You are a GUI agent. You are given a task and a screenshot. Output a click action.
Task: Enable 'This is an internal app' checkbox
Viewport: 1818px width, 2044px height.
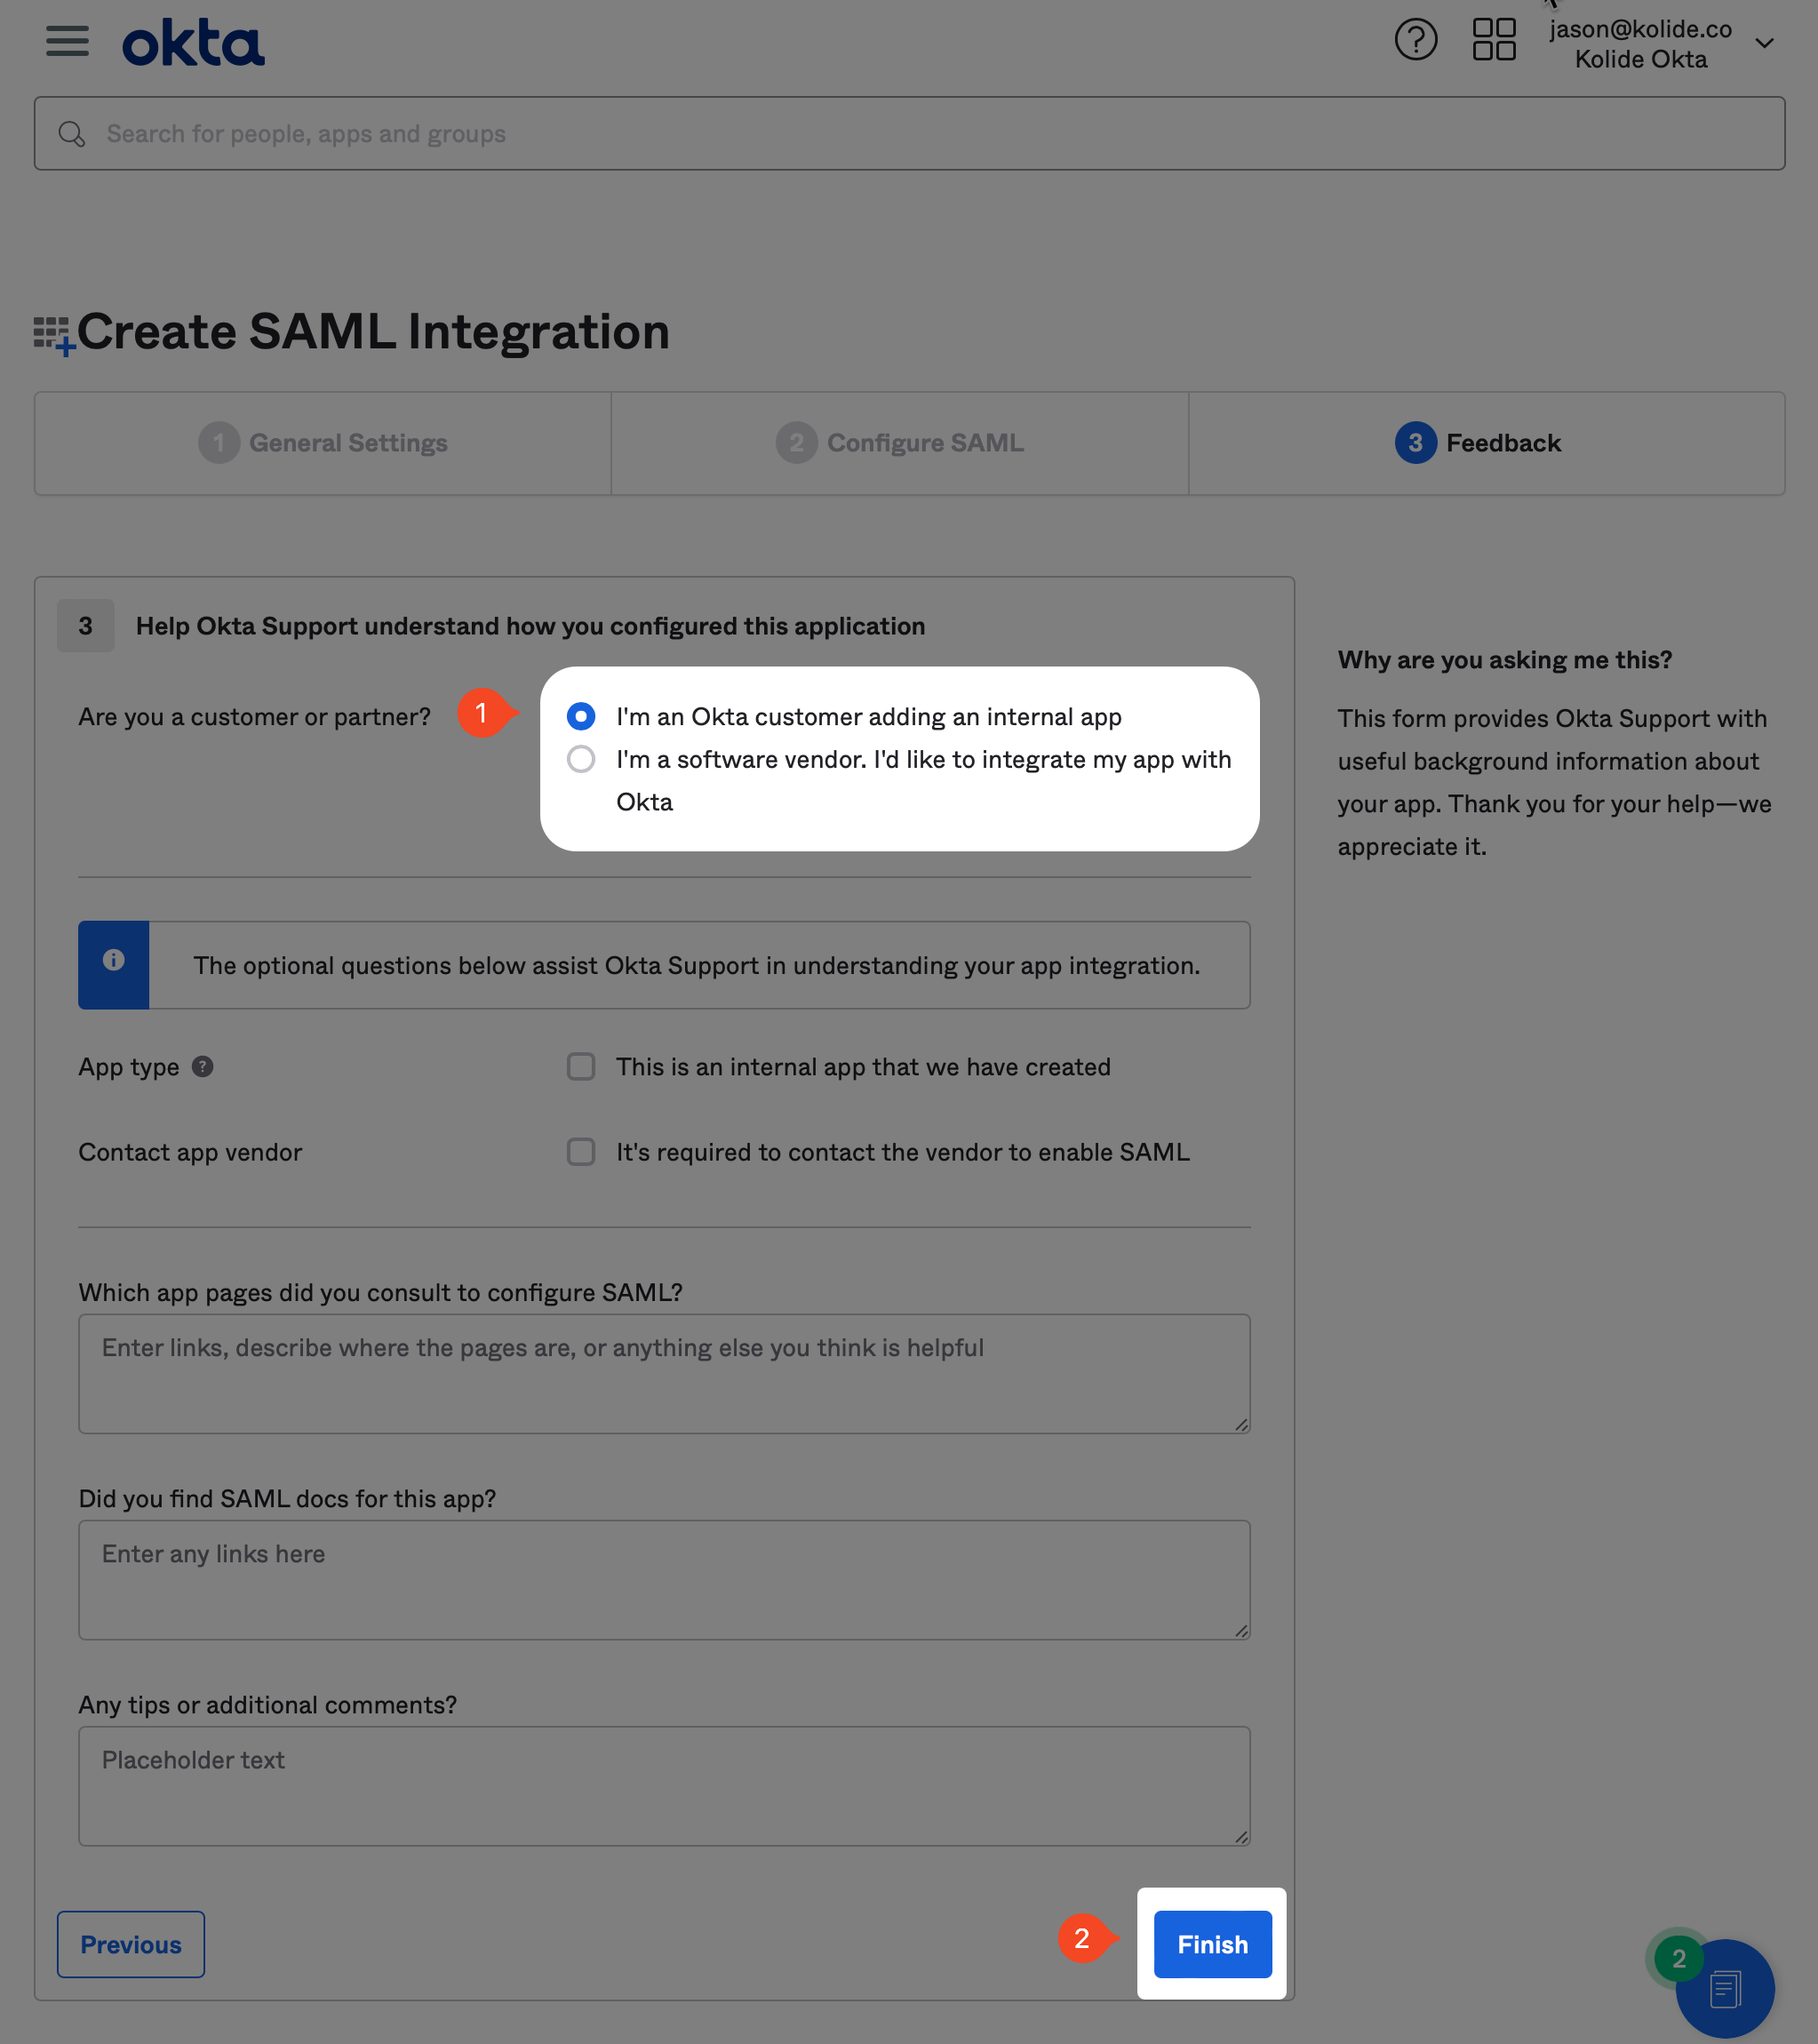pyautogui.click(x=578, y=1066)
